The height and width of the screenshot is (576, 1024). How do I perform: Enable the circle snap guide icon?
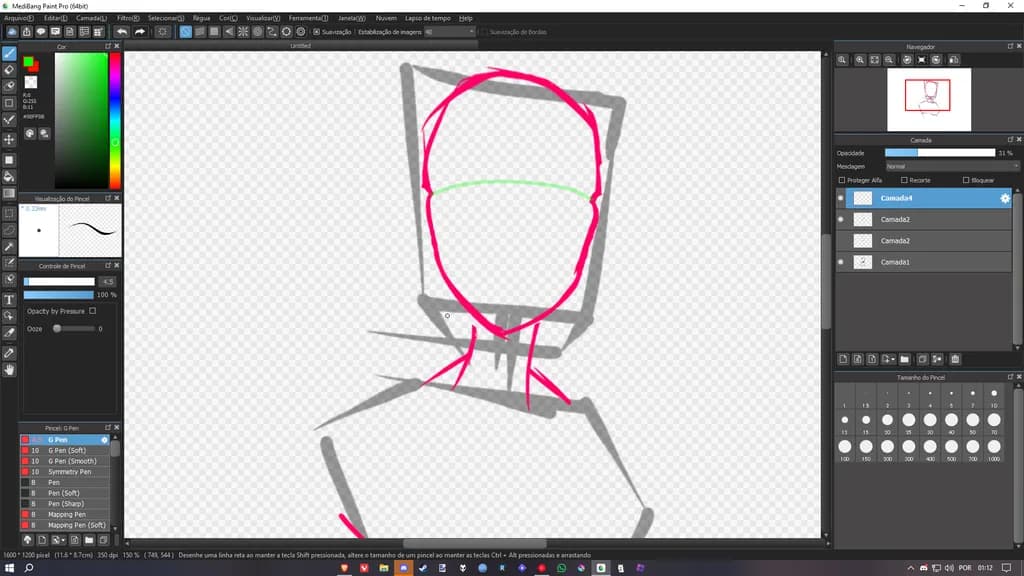tap(257, 31)
